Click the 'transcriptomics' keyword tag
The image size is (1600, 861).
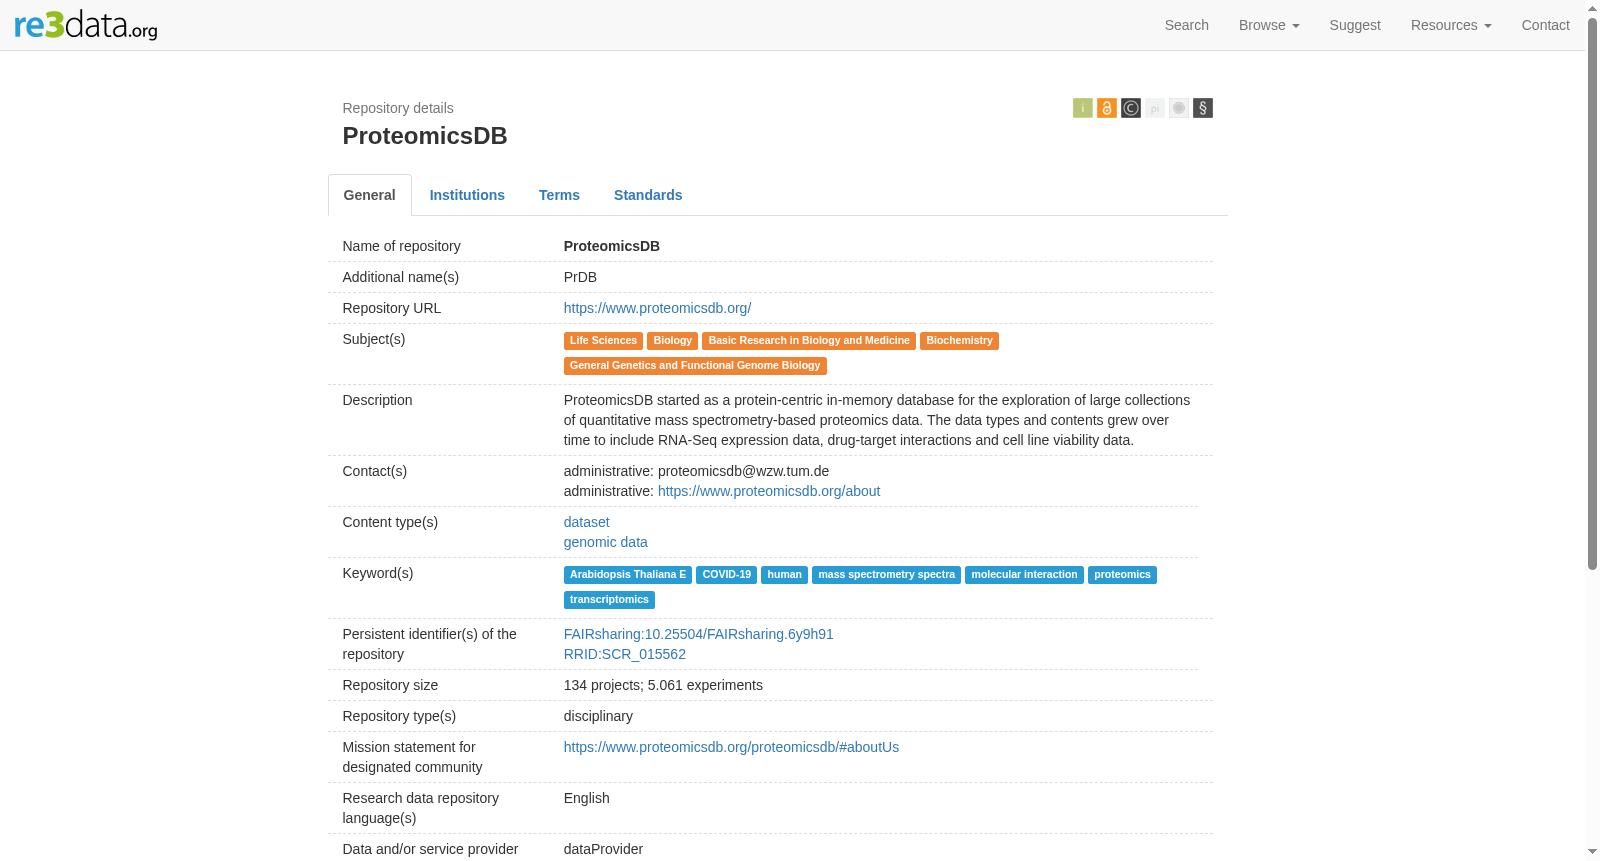pyautogui.click(x=609, y=600)
